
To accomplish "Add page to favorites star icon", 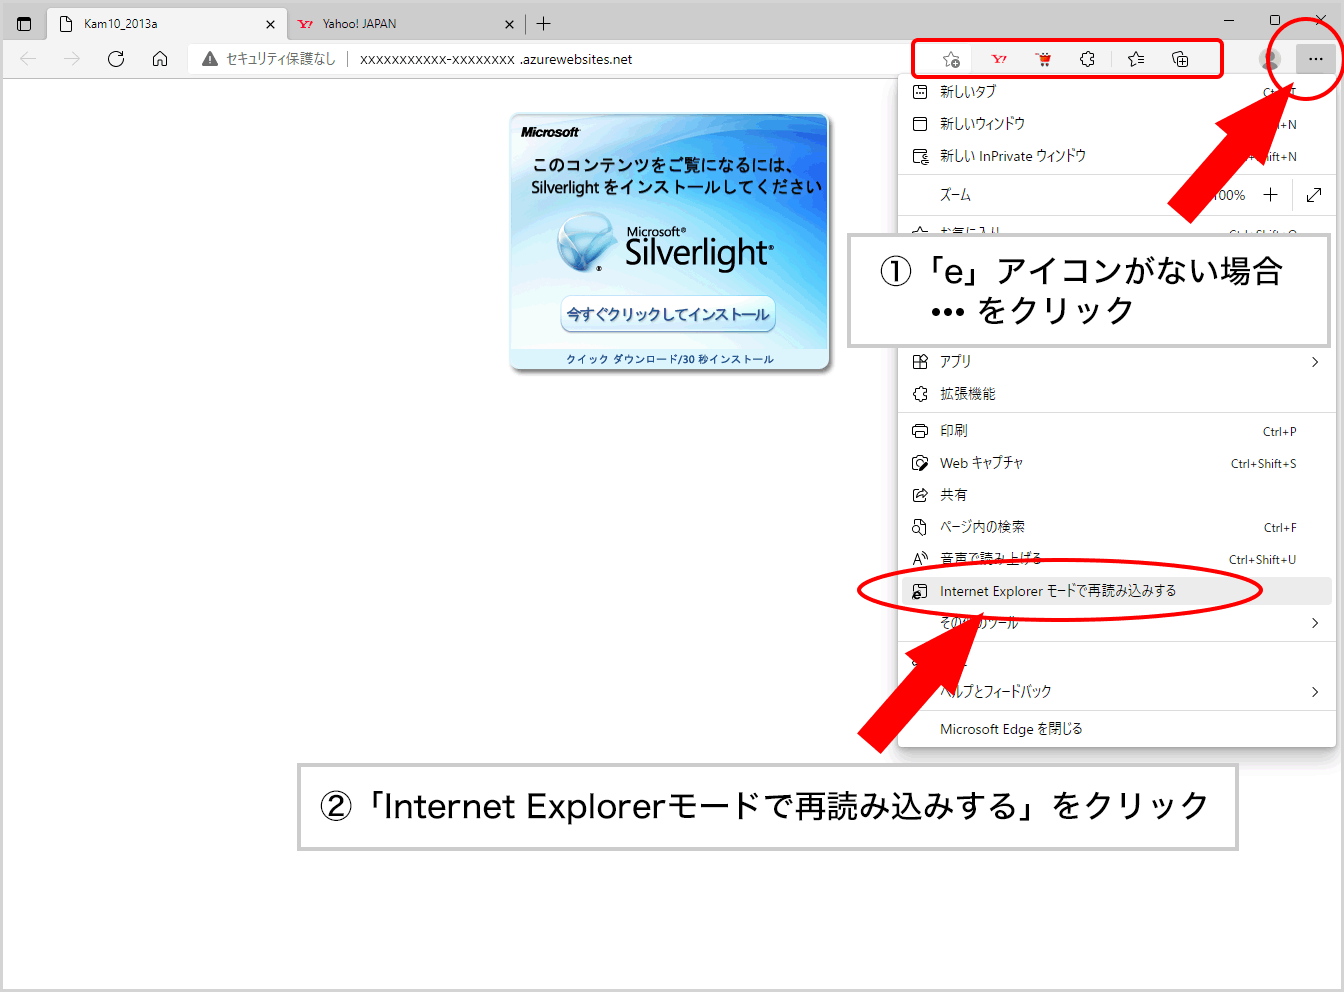I will pos(951,59).
